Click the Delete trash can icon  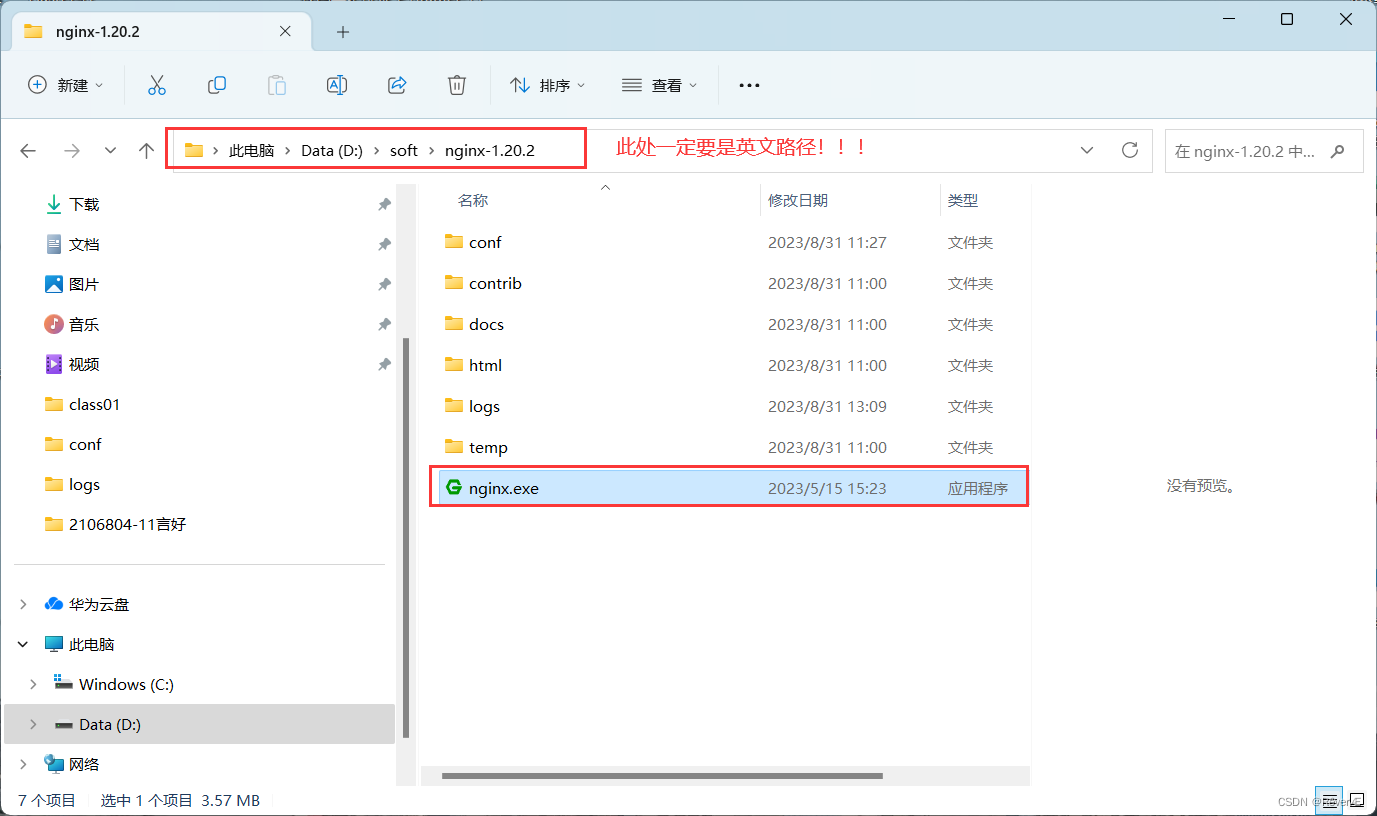[x=457, y=85]
